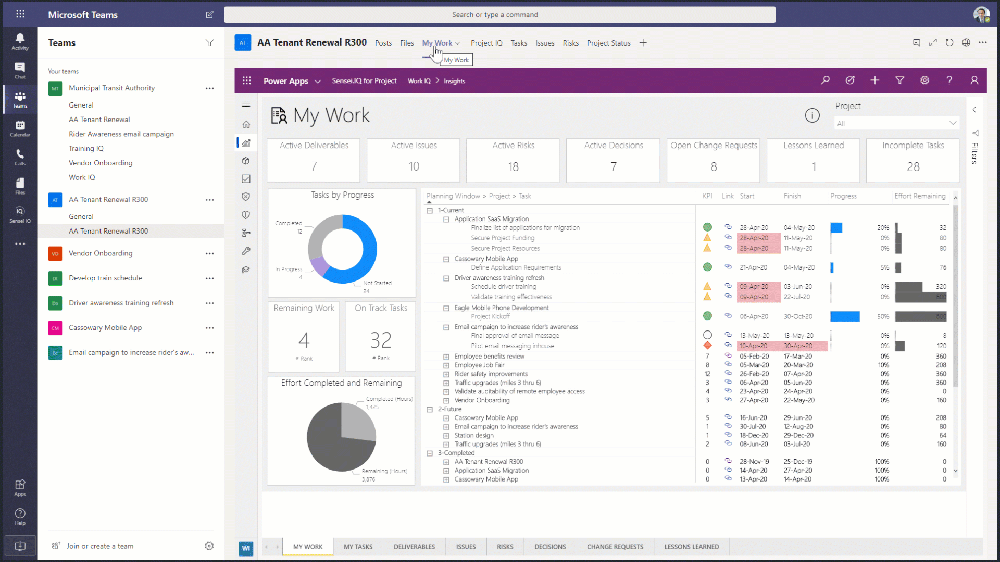The image size is (1000, 562).
Task: Select the Rider Awareness email campaign channel
Action: (121, 134)
